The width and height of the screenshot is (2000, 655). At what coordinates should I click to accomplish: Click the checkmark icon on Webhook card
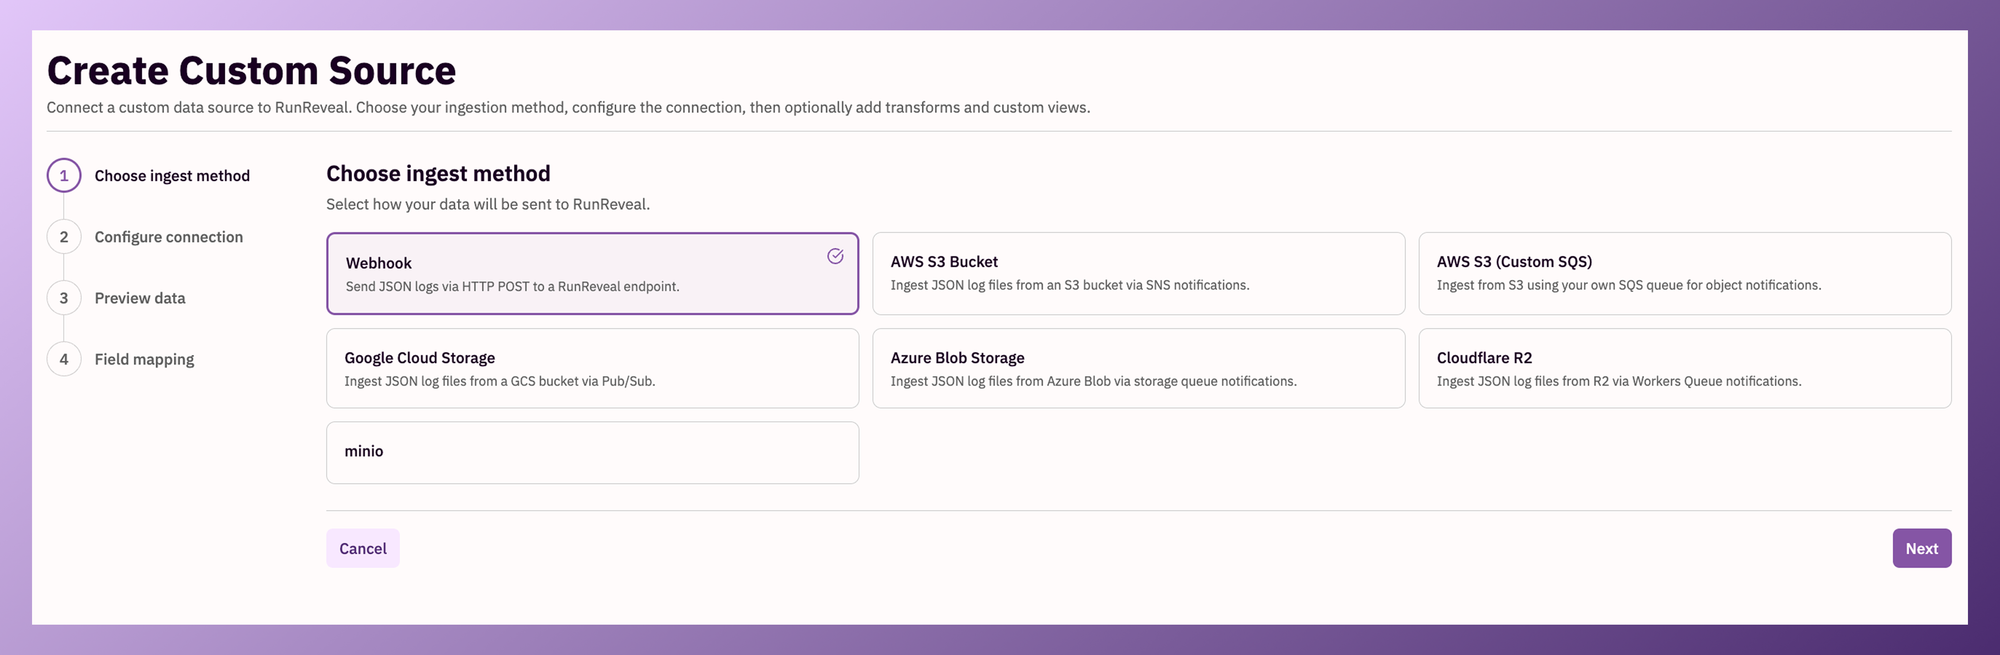[835, 256]
